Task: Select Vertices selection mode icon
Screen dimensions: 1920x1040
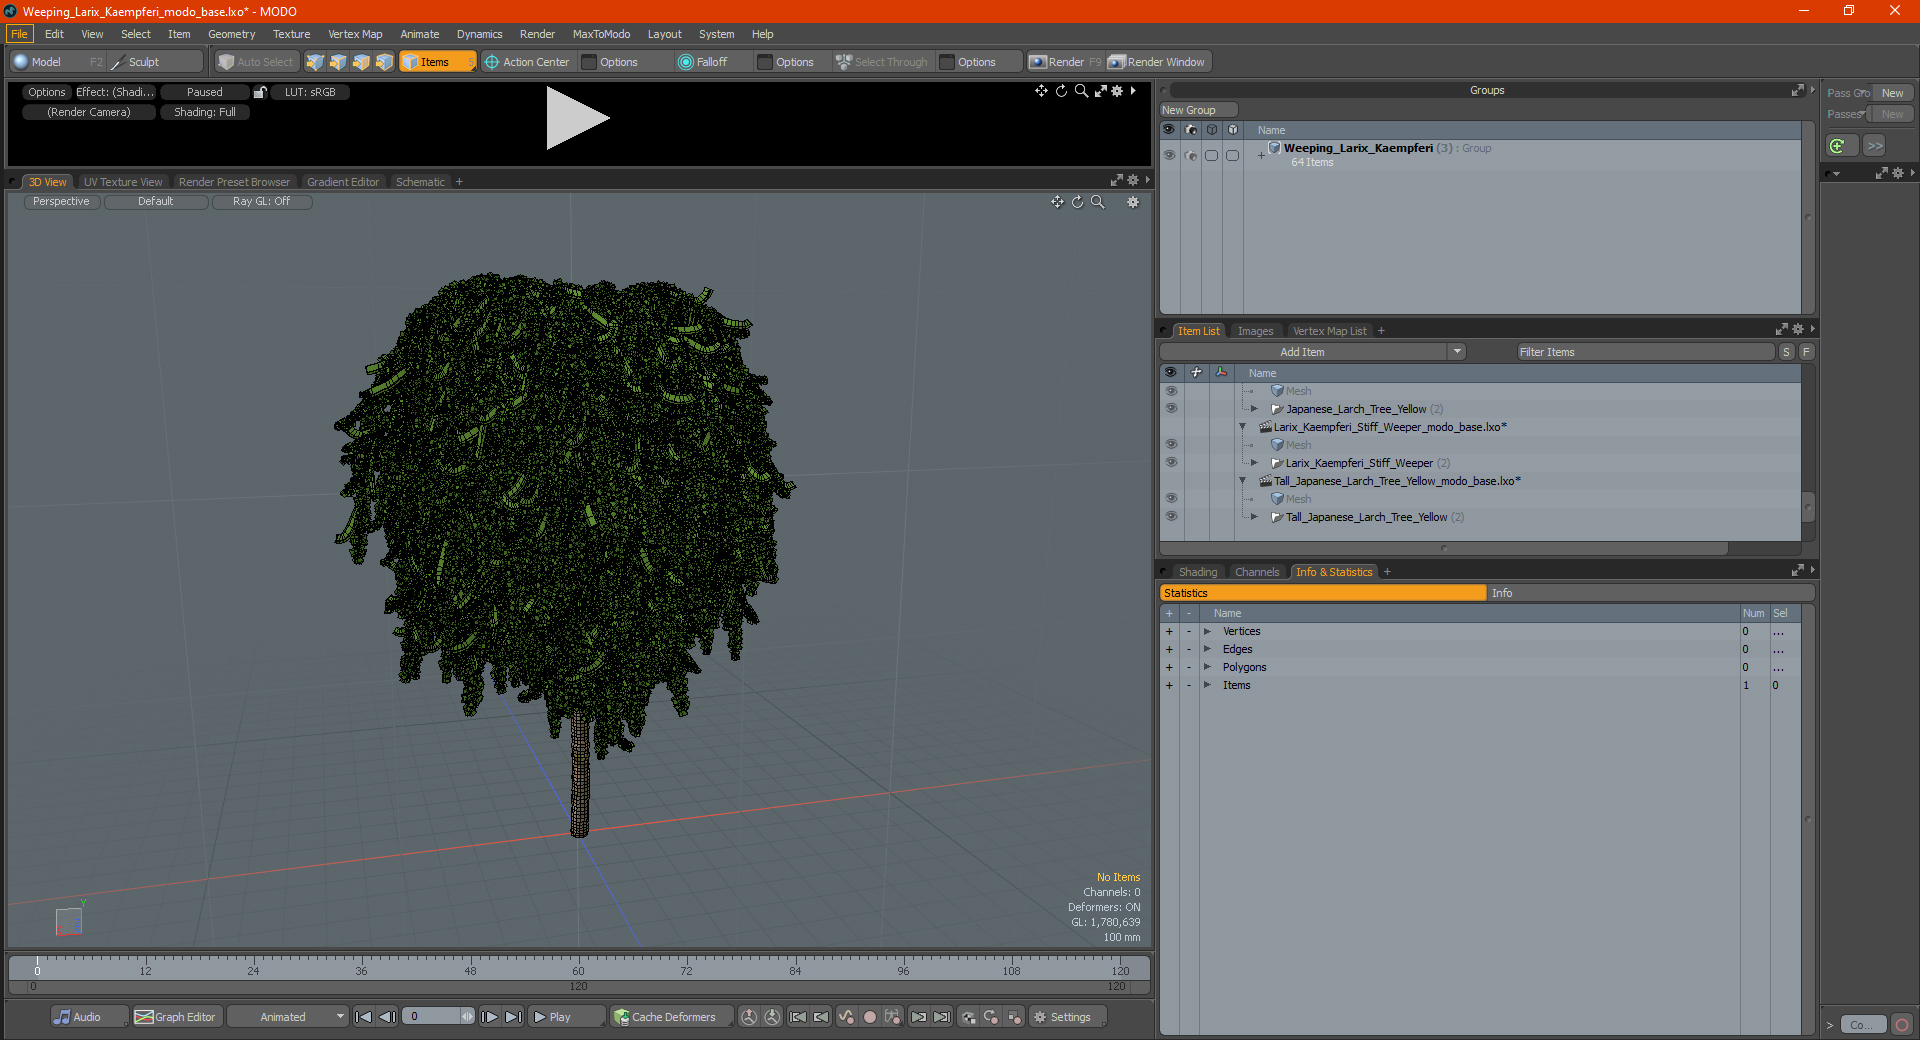Action: click(315, 62)
